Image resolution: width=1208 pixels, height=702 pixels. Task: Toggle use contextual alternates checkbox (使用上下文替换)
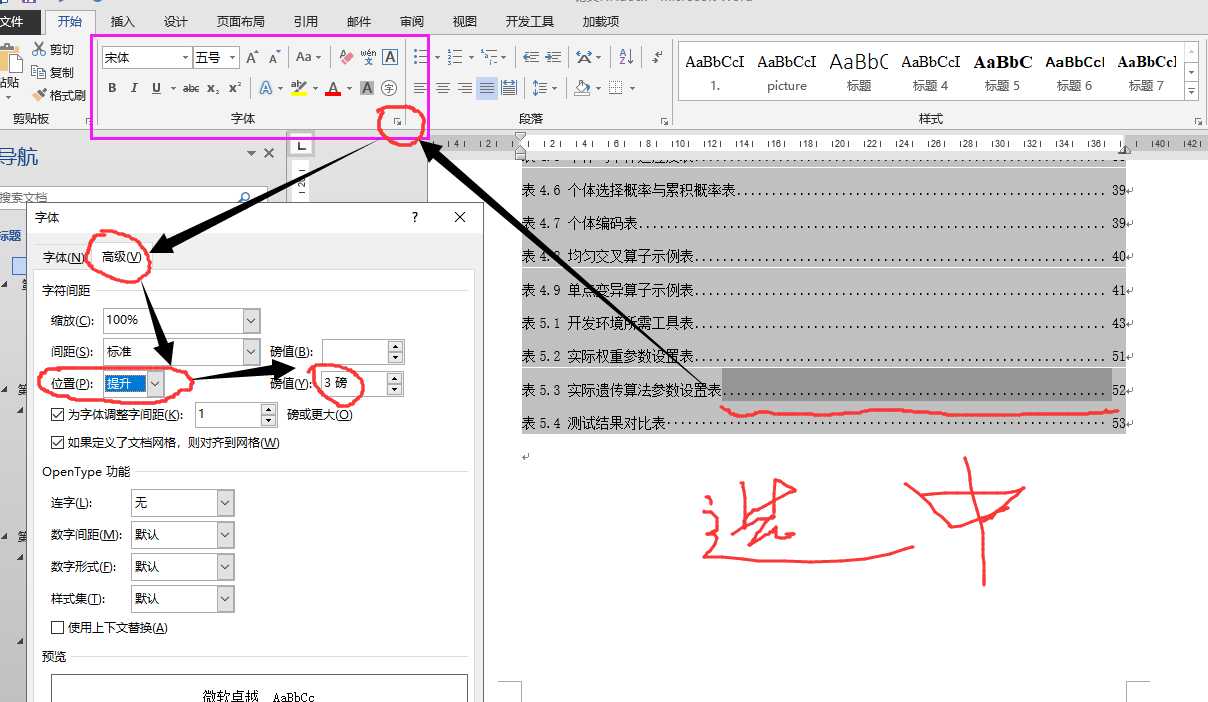[x=58, y=628]
